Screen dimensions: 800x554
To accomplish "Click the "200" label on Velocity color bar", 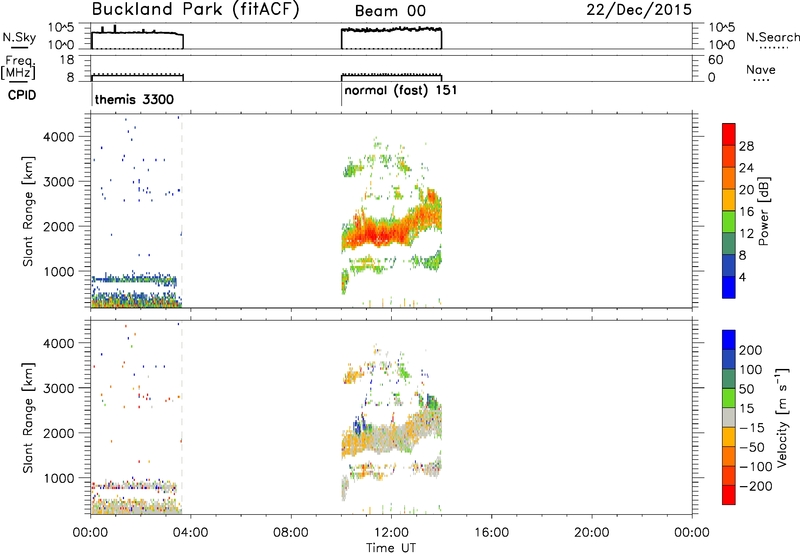I will (x=751, y=350).
